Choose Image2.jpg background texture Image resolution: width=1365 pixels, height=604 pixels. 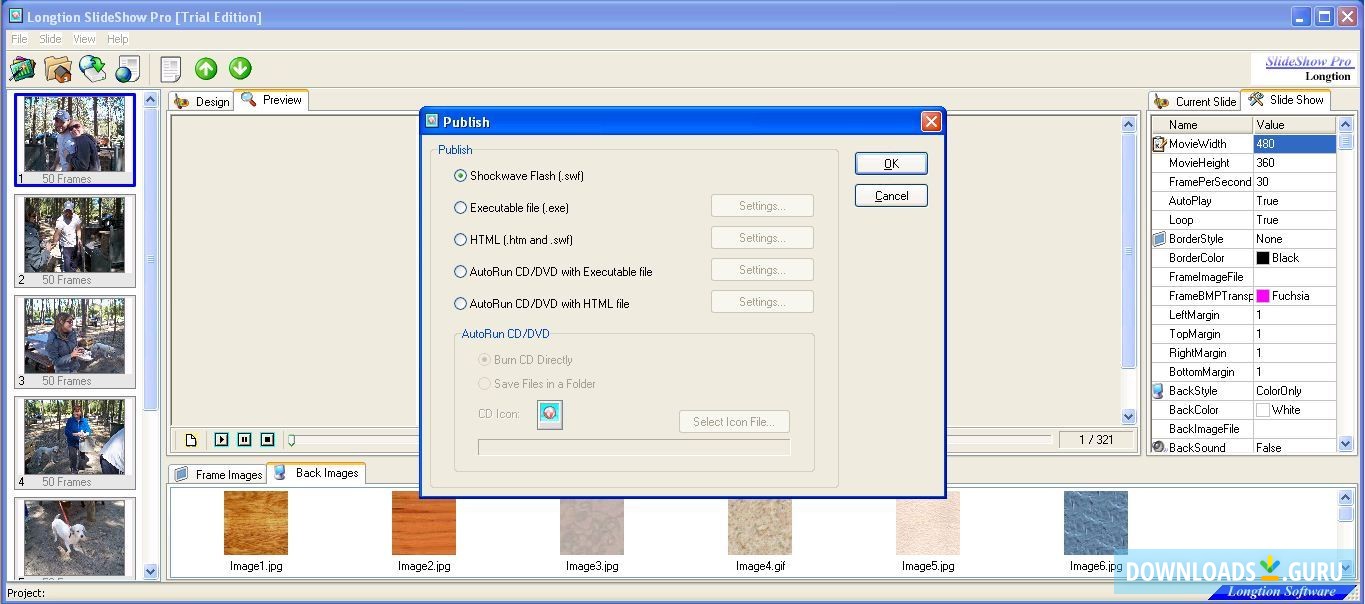[424, 523]
